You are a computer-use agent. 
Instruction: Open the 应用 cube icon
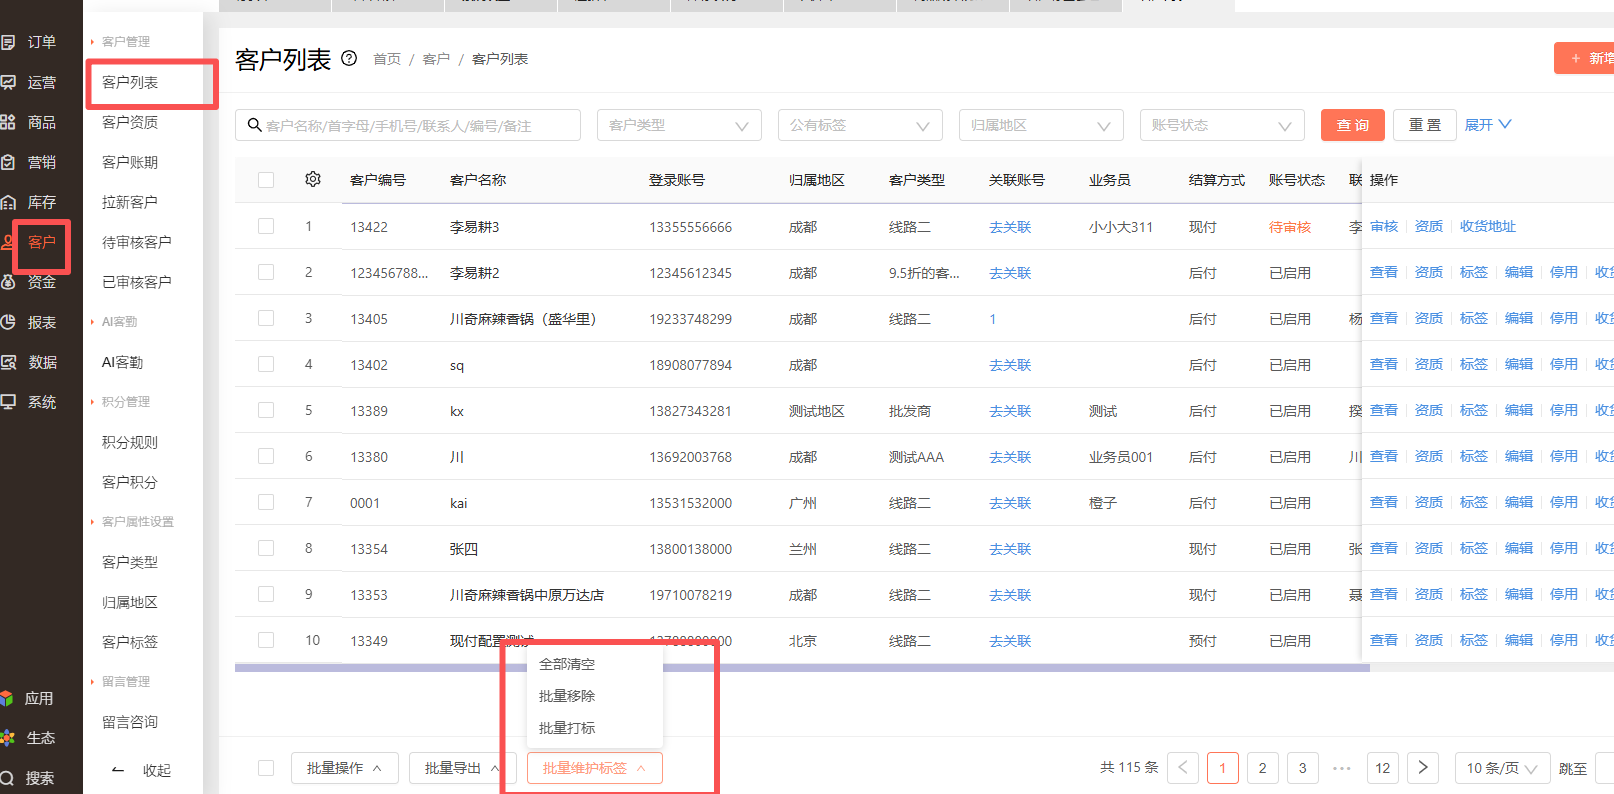tap(7, 698)
